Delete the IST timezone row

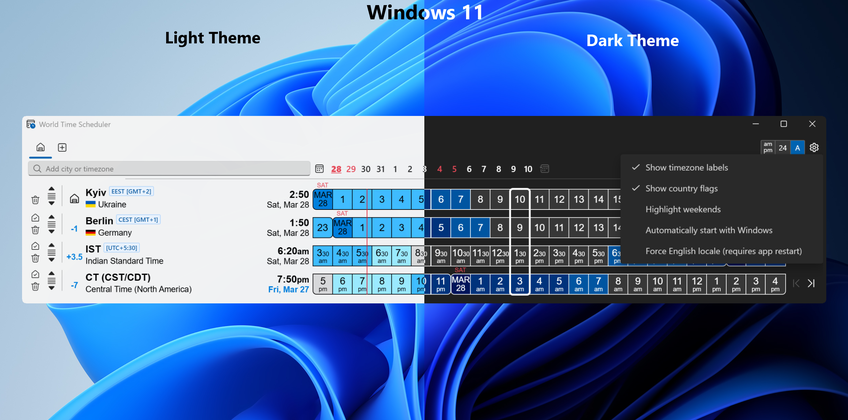coord(35,258)
